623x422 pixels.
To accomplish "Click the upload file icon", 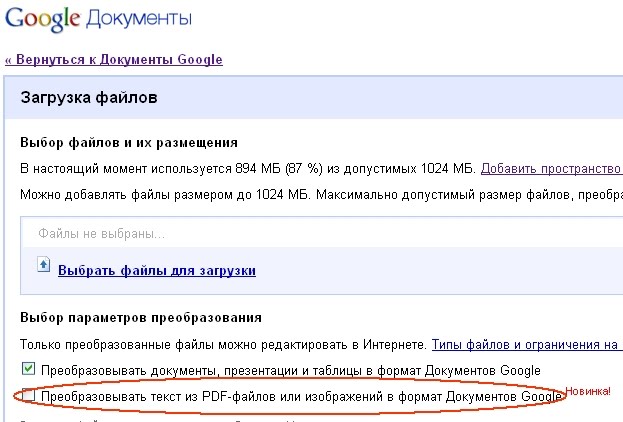I will tap(44, 265).
